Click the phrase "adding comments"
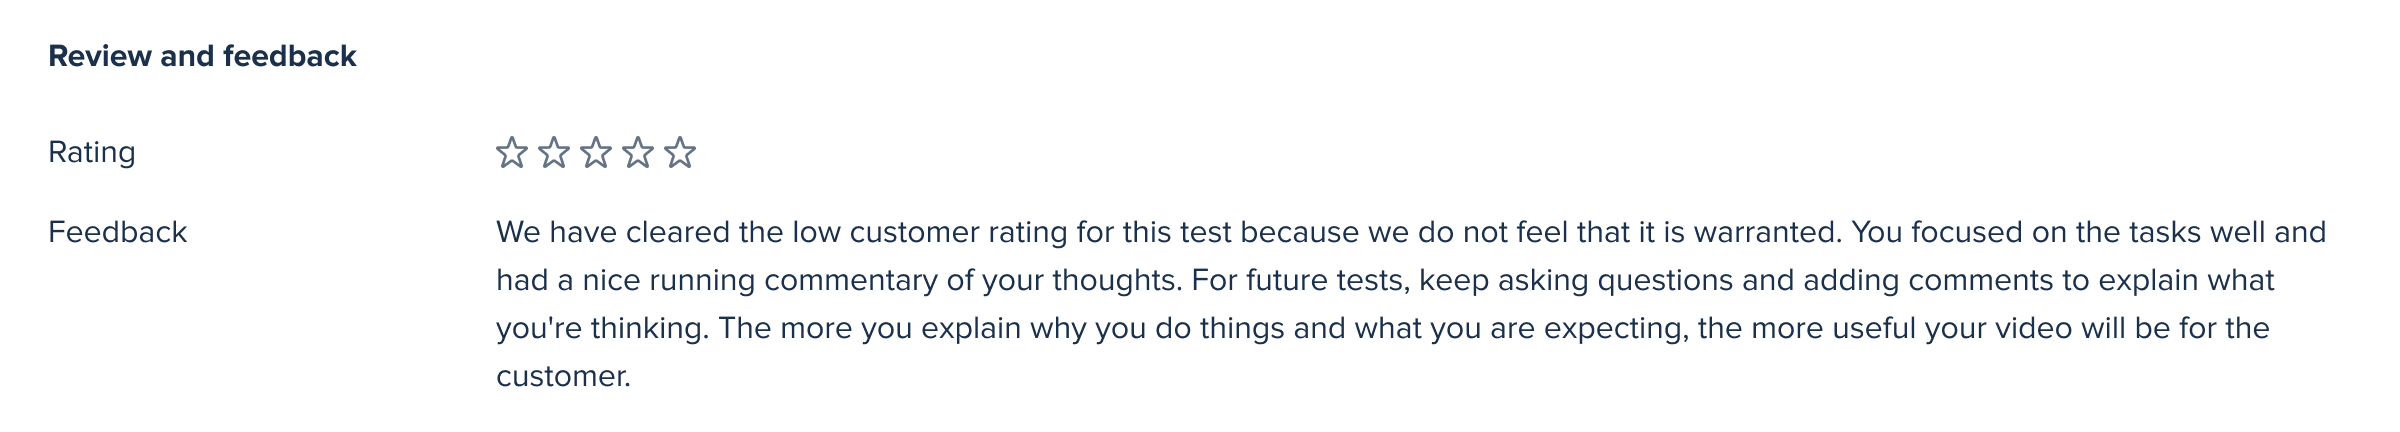The height and width of the screenshot is (432, 2400). click(x=1927, y=280)
